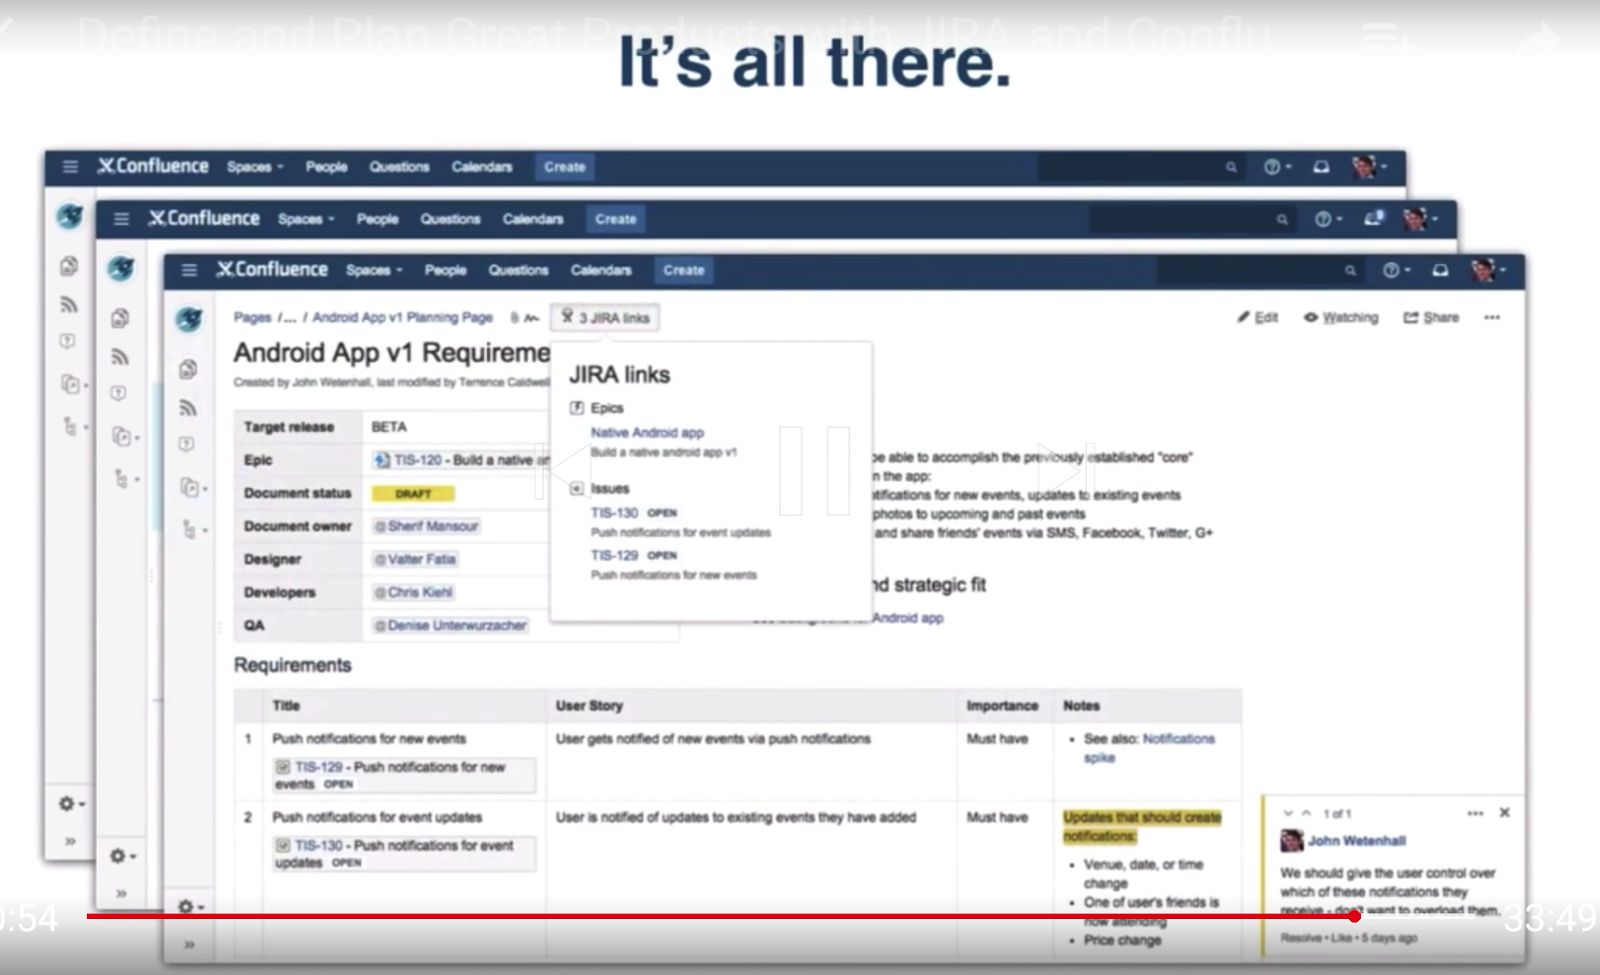Open the blog feed icon in the back sidebar
This screenshot has height=975, width=1600.
click(x=69, y=304)
